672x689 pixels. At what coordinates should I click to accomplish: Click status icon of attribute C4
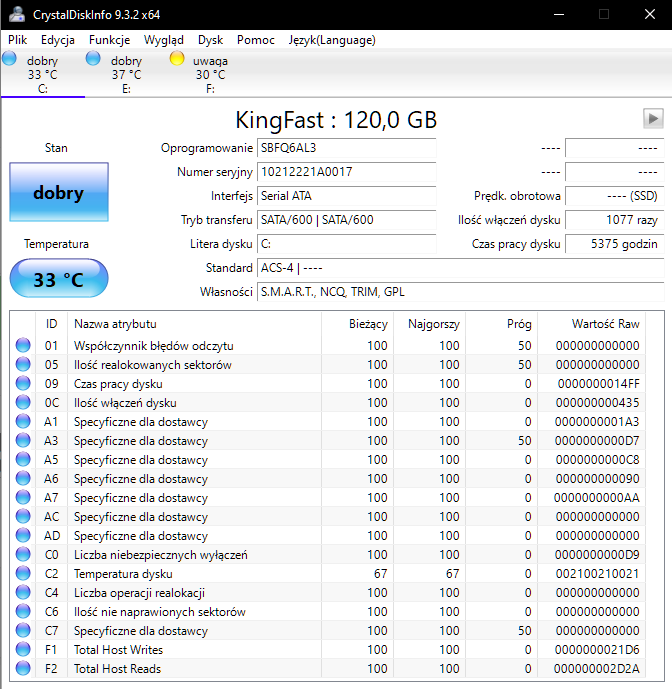click(x=23, y=592)
